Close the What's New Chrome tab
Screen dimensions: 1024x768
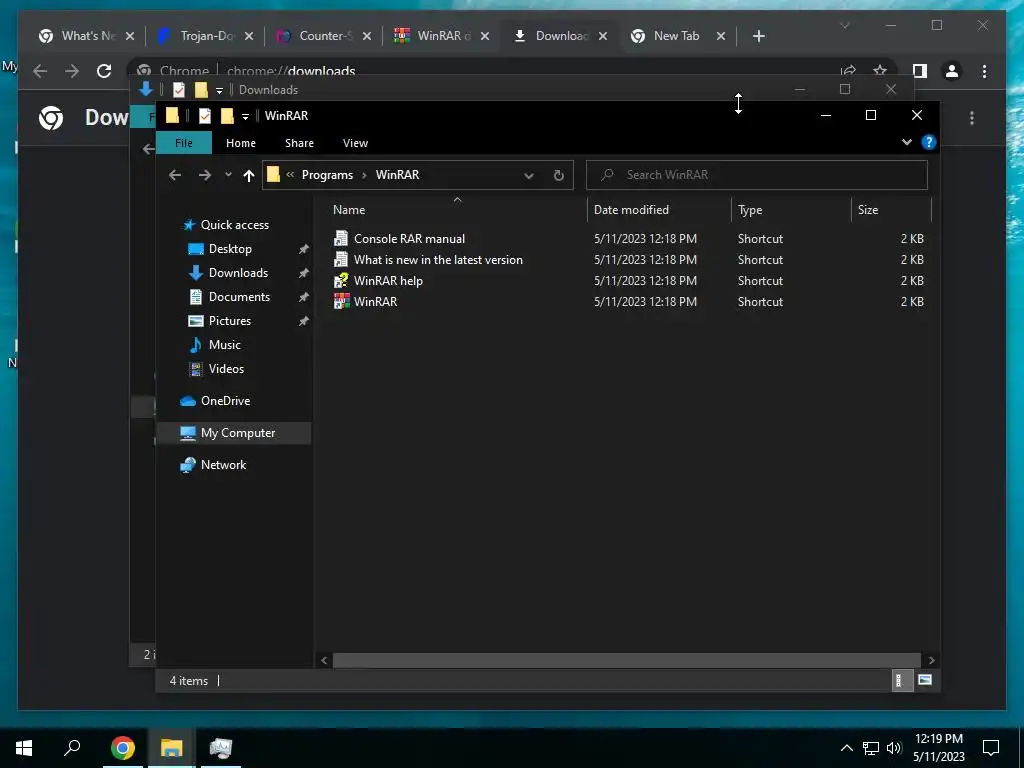129,36
